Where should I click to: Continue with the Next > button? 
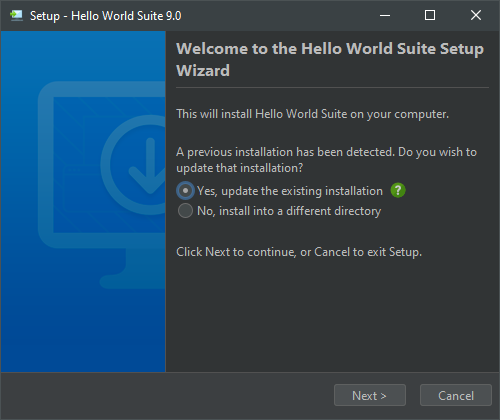coord(370,395)
